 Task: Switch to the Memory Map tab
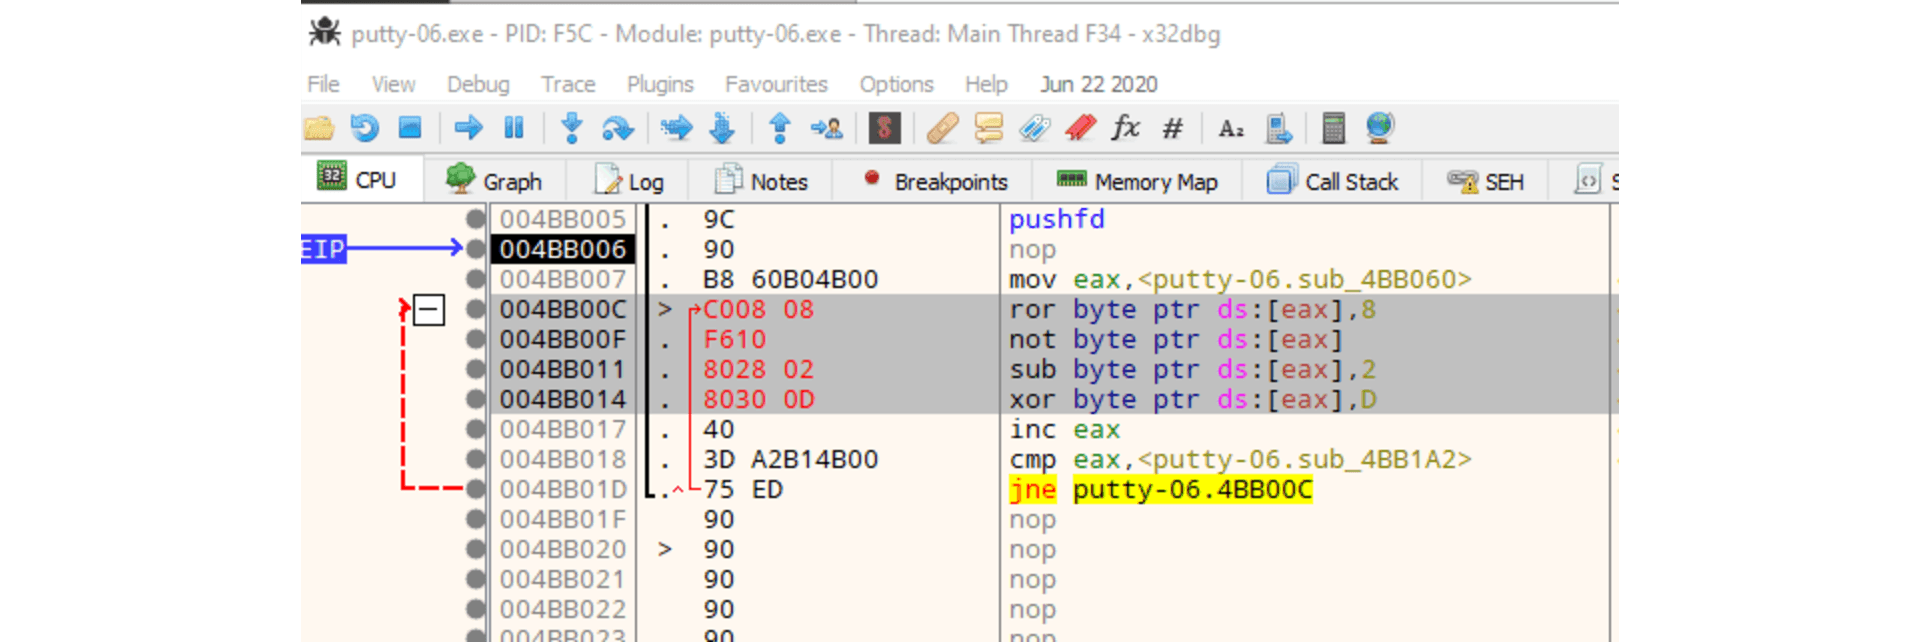(x=1137, y=181)
